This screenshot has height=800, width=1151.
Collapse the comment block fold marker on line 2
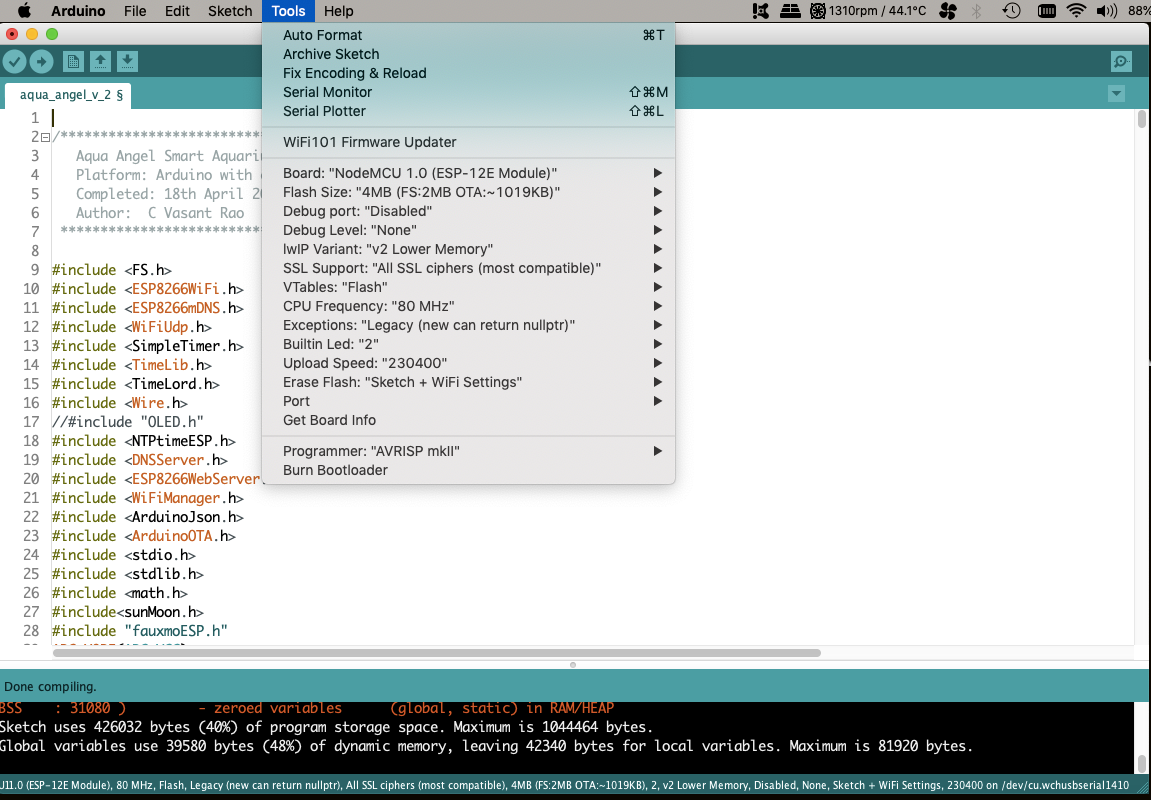coord(46,137)
